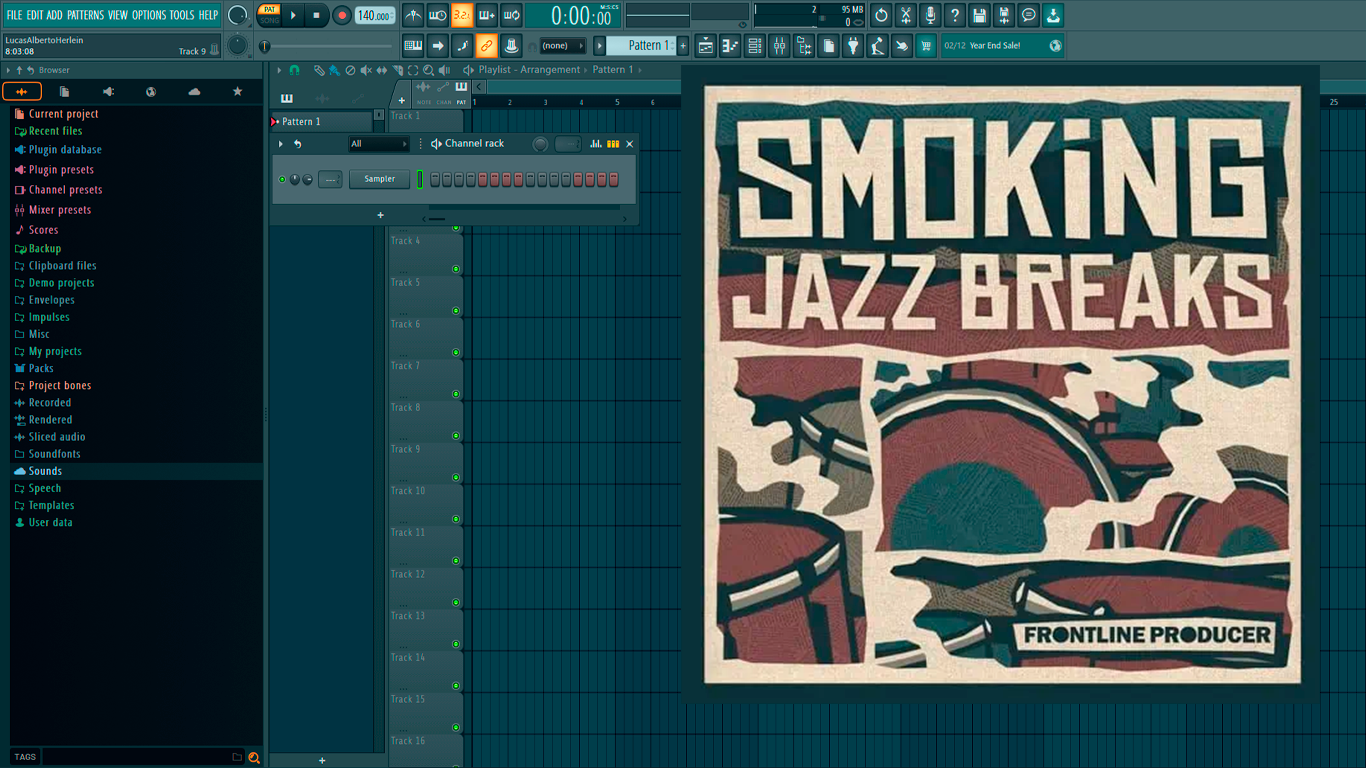
Task: Open the audio editor scissors icon
Action: (906, 16)
